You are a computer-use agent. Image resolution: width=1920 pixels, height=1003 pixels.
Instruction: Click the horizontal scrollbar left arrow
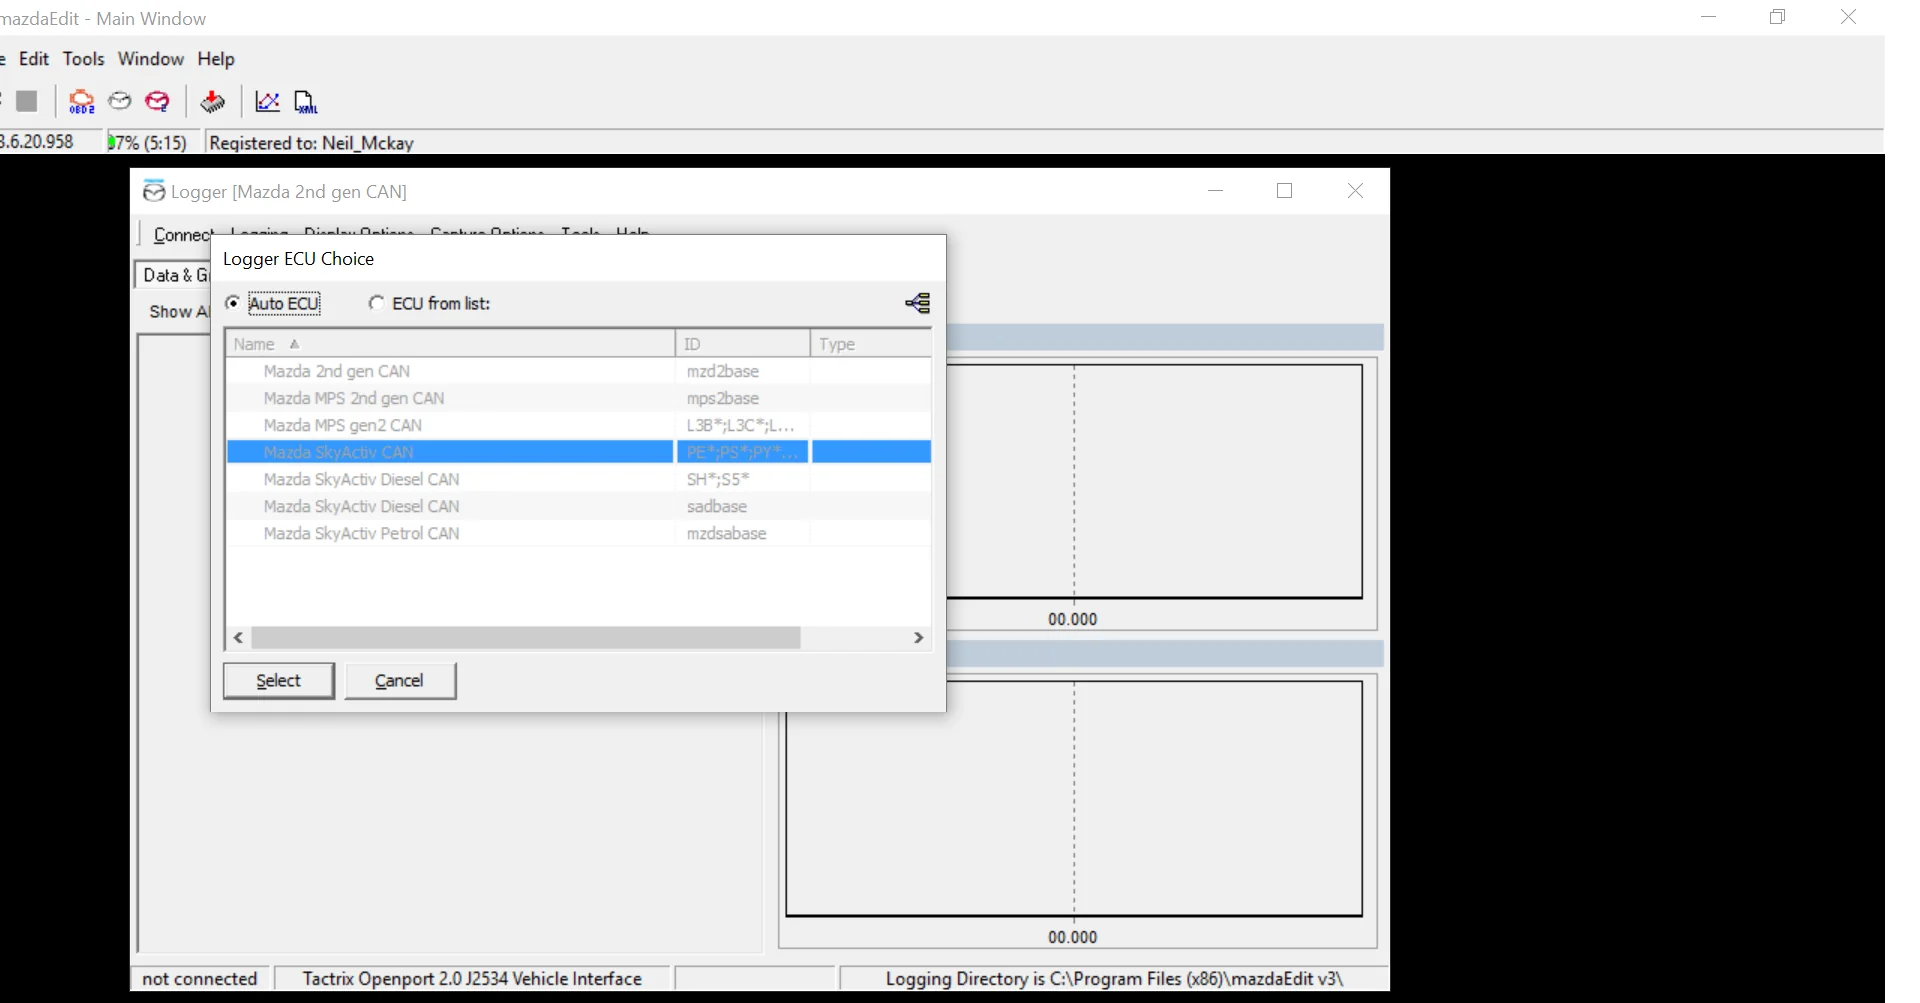pos(238,638)
